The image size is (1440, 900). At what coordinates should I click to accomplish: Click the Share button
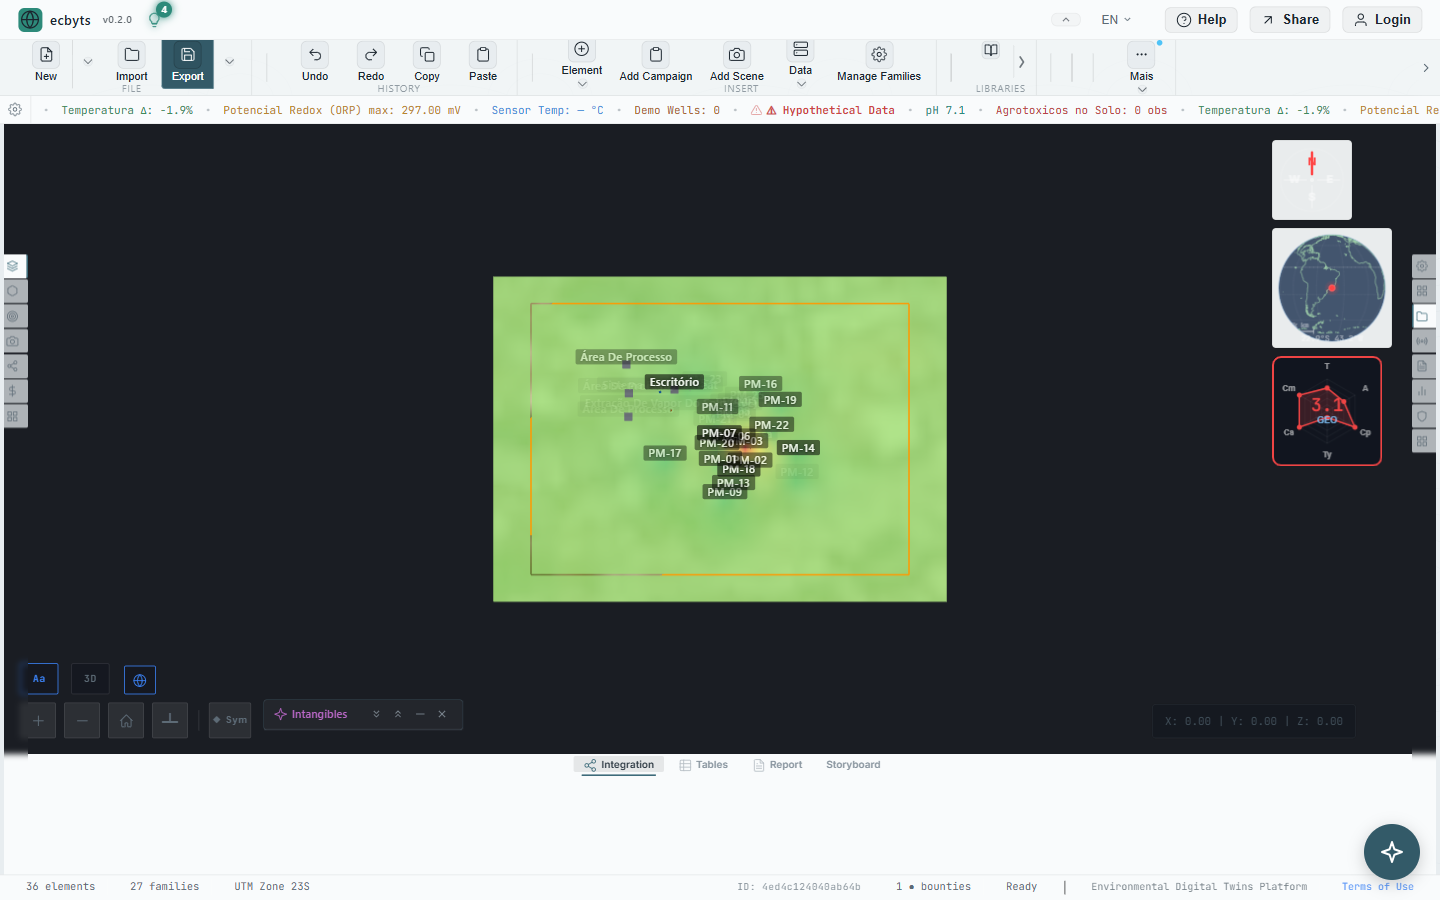coord(1290,20)
